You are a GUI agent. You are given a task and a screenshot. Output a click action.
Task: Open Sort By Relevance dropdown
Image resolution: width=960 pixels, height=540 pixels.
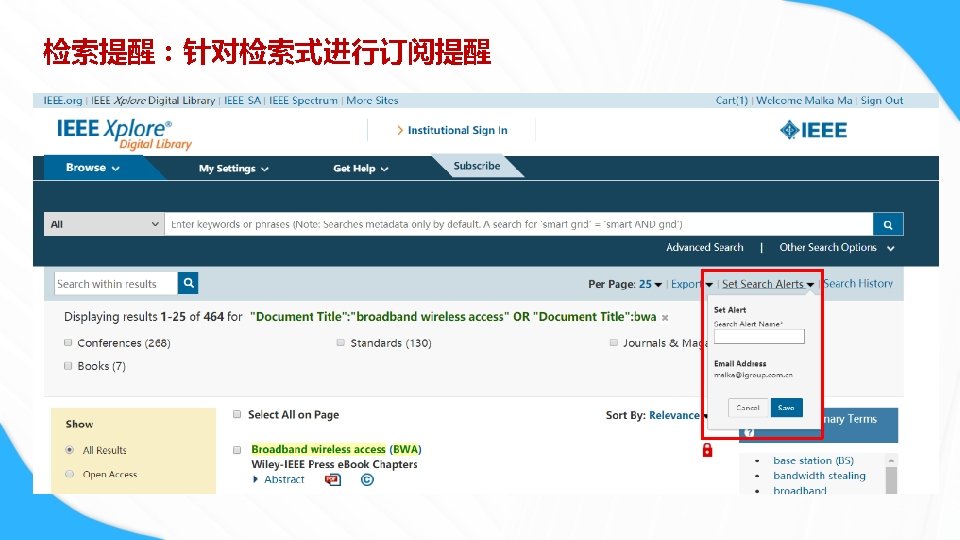678,415
